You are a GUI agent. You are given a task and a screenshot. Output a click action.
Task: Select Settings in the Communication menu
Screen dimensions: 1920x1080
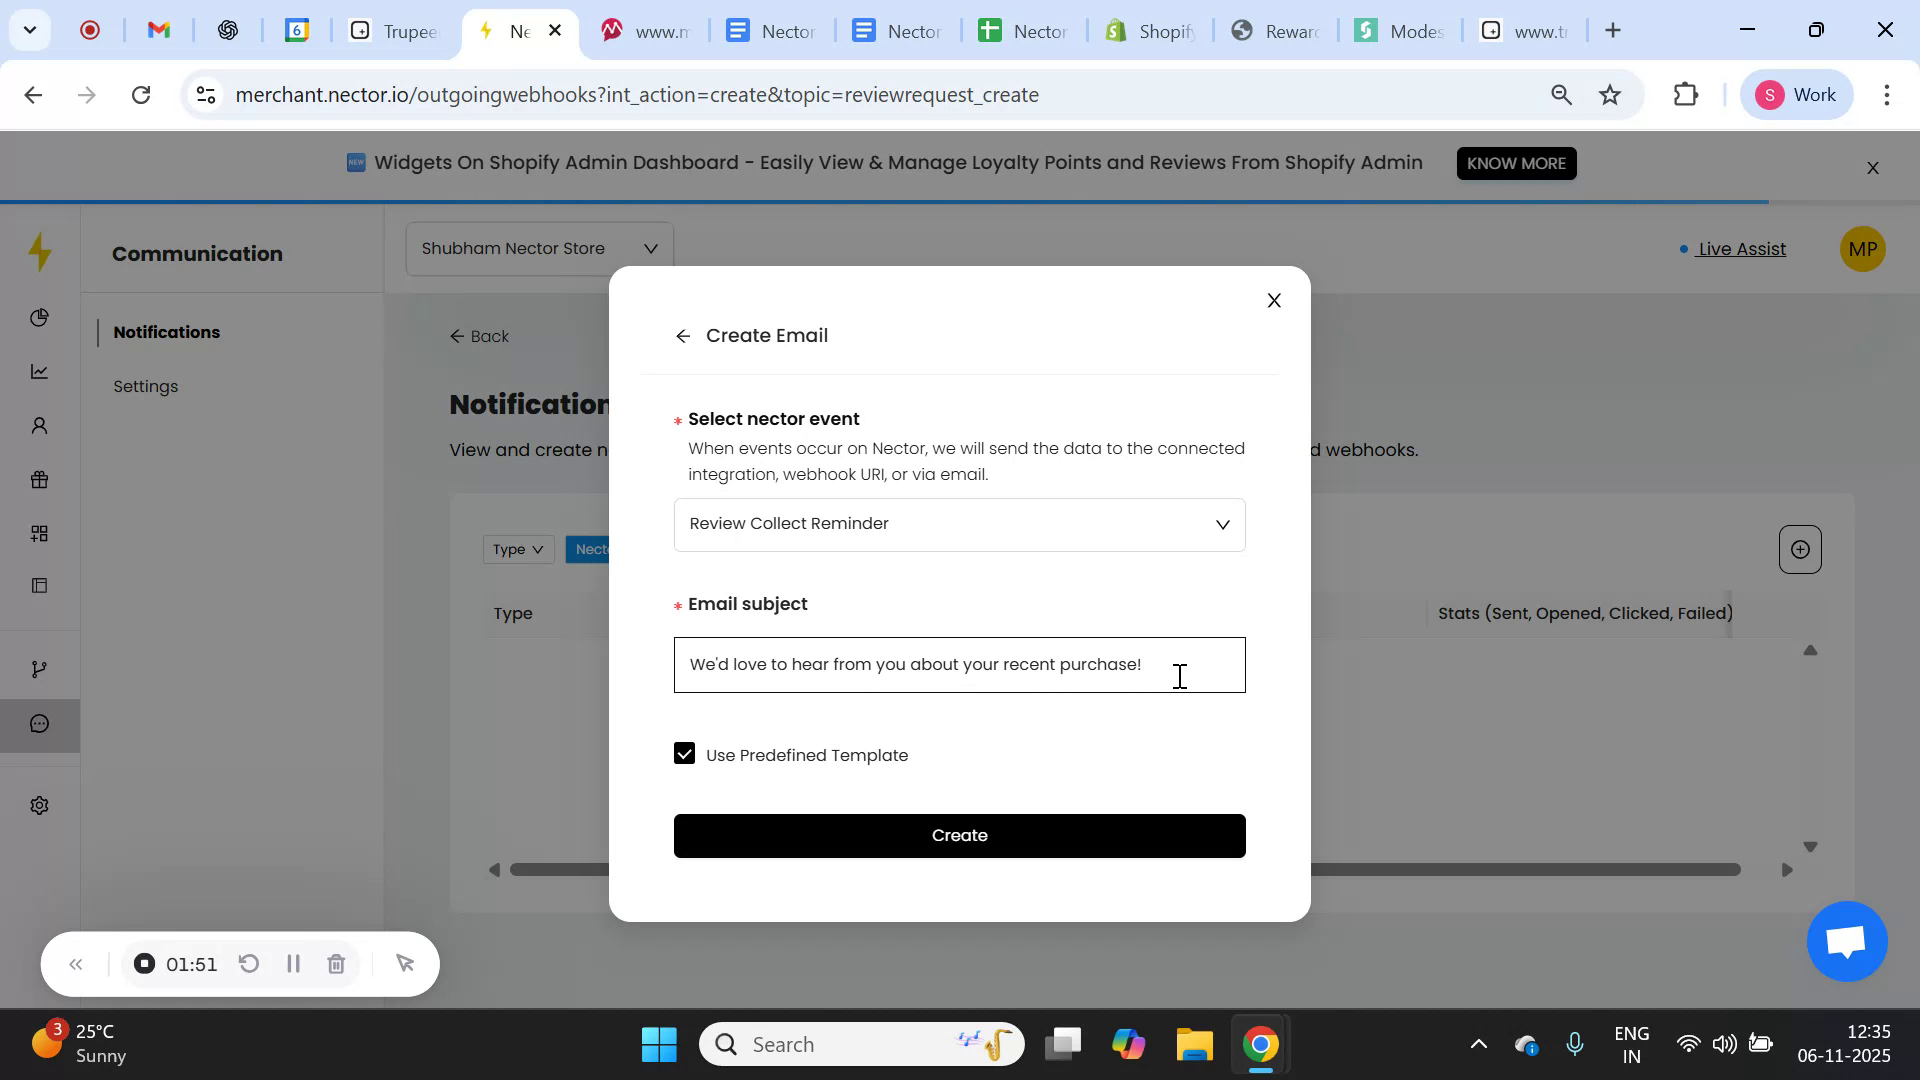point(146,386)
